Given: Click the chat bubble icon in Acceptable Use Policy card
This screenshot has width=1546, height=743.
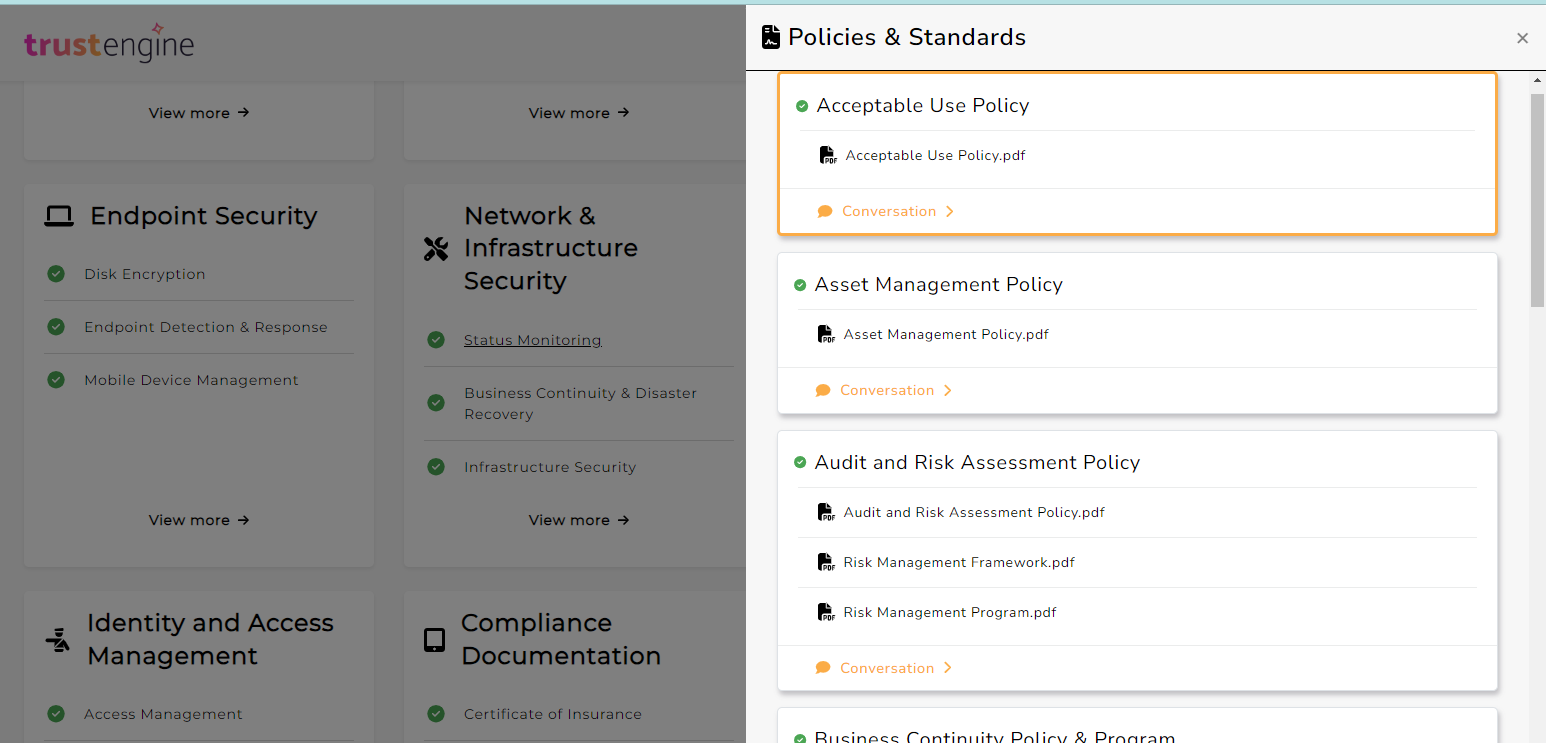Looking at the screenshot, I should pos(825,211).
